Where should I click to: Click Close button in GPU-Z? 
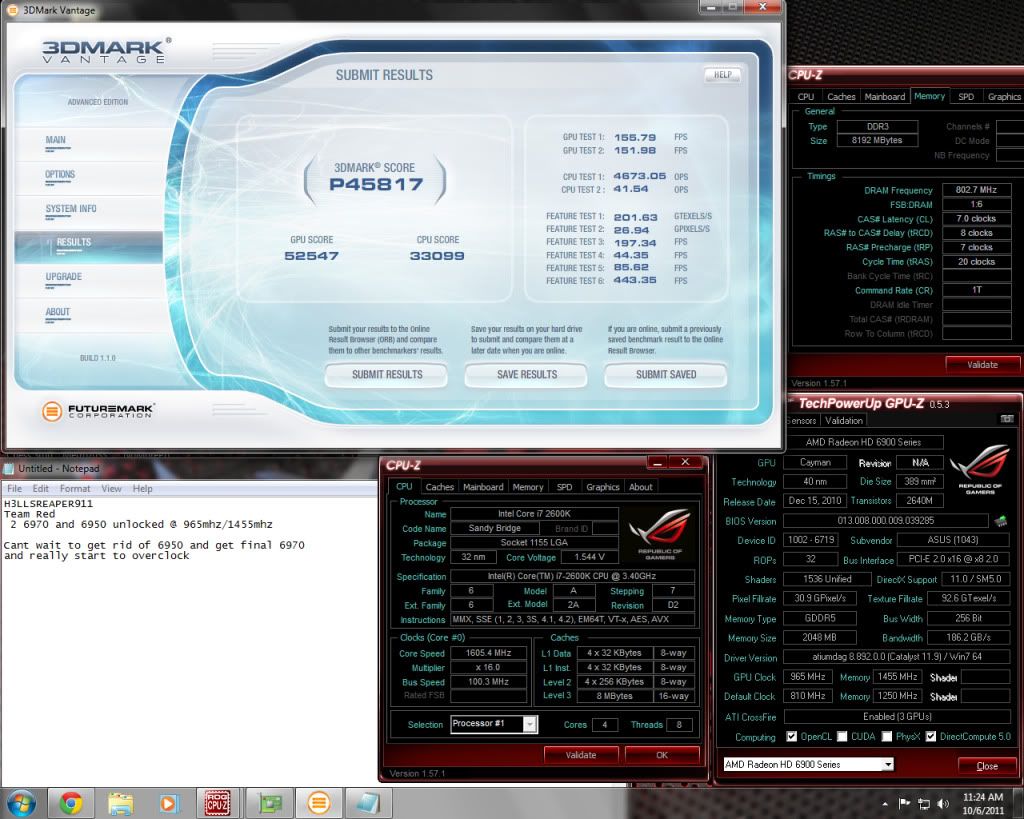986,765
